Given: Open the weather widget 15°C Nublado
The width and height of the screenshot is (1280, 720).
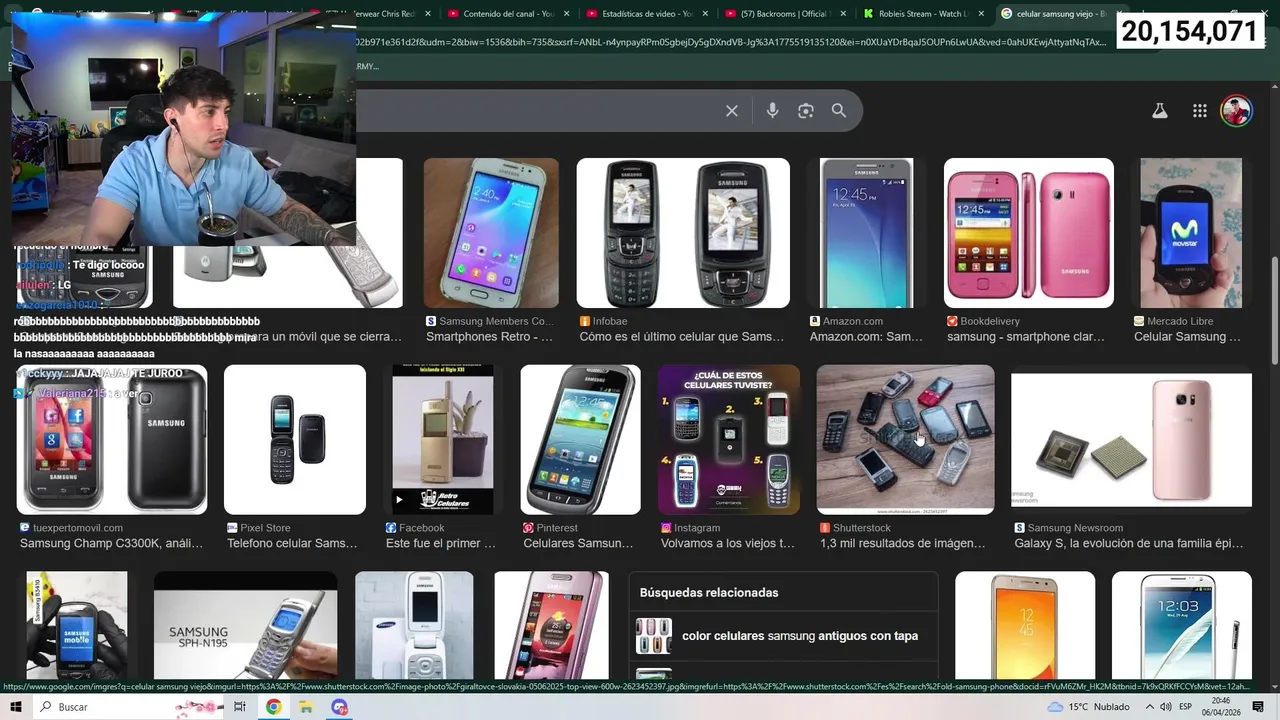Looking at the screenshot, I should coord(1088,707).
